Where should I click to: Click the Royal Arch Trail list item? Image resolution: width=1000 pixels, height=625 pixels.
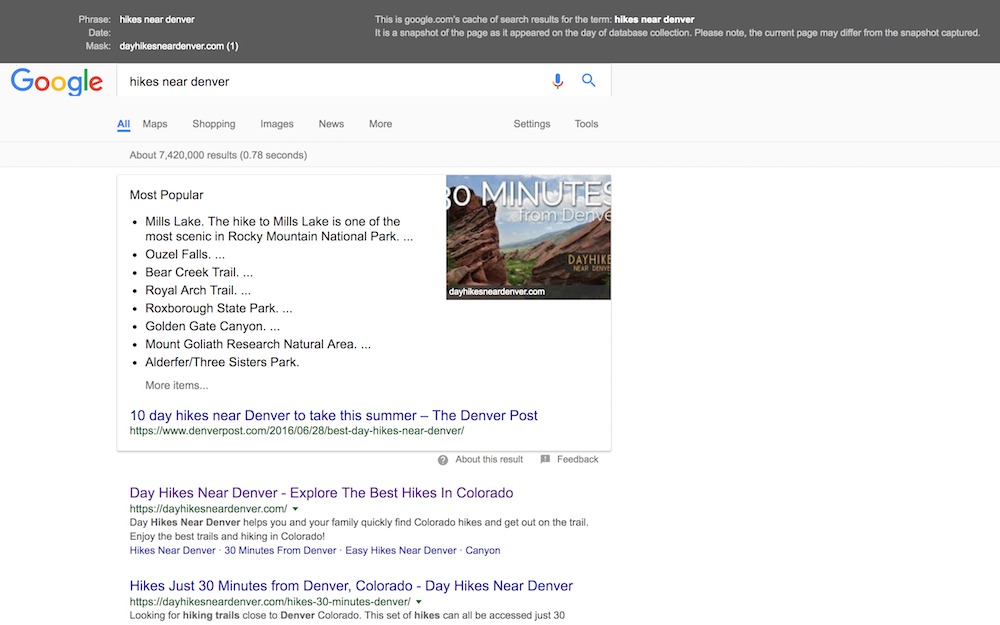(198, 290)
